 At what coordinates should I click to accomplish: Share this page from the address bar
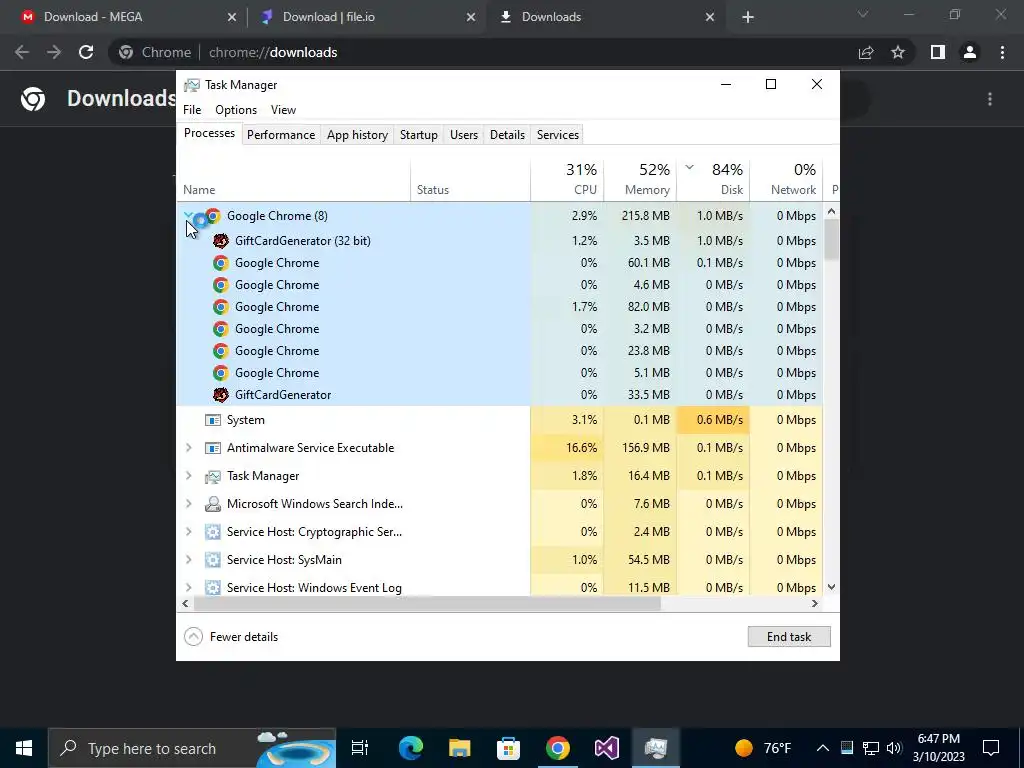[866, 52]
